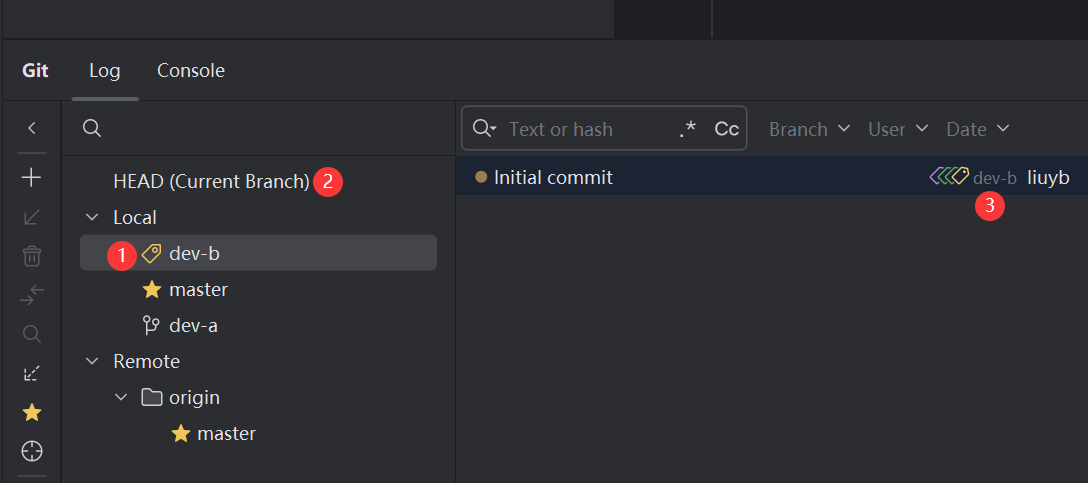1088x483 pixels.
Task: Toggle the match case Cc option
Action: pyautogui.click(x=727, y=129)
